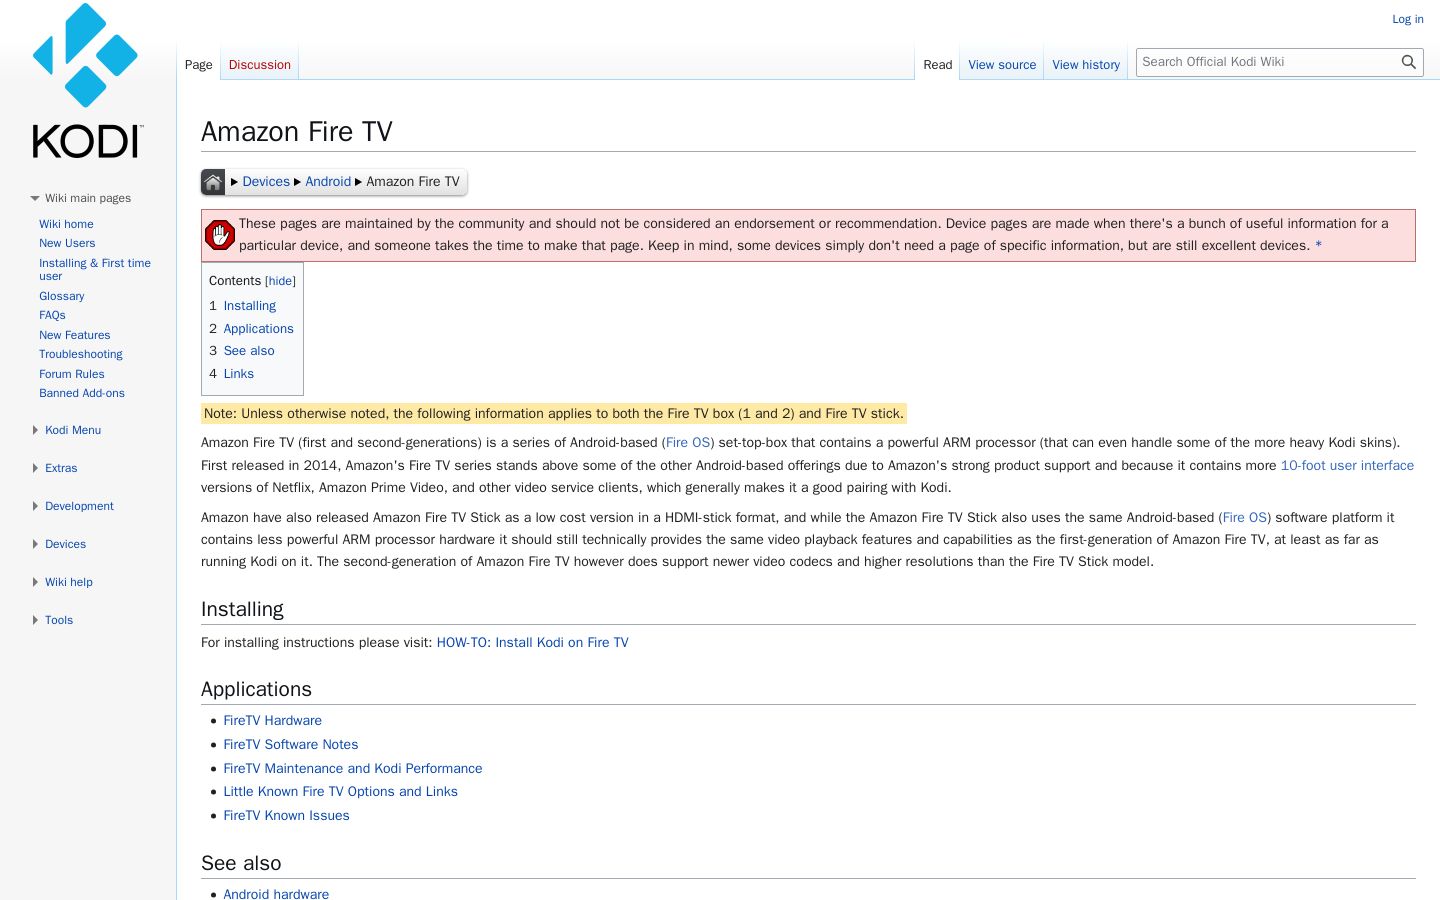The height and width of the screenshot is (900, 1440).
Task: Open the FireTV Software Notes link
Action: tap(291, 745)
